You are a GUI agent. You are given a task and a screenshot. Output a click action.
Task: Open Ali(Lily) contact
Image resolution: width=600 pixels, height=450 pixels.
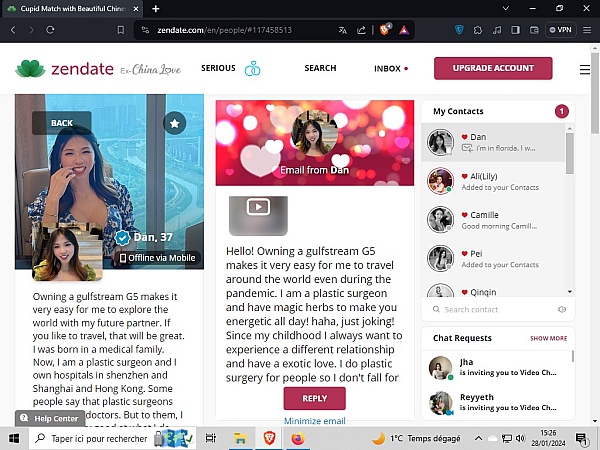tap(493, 181)
